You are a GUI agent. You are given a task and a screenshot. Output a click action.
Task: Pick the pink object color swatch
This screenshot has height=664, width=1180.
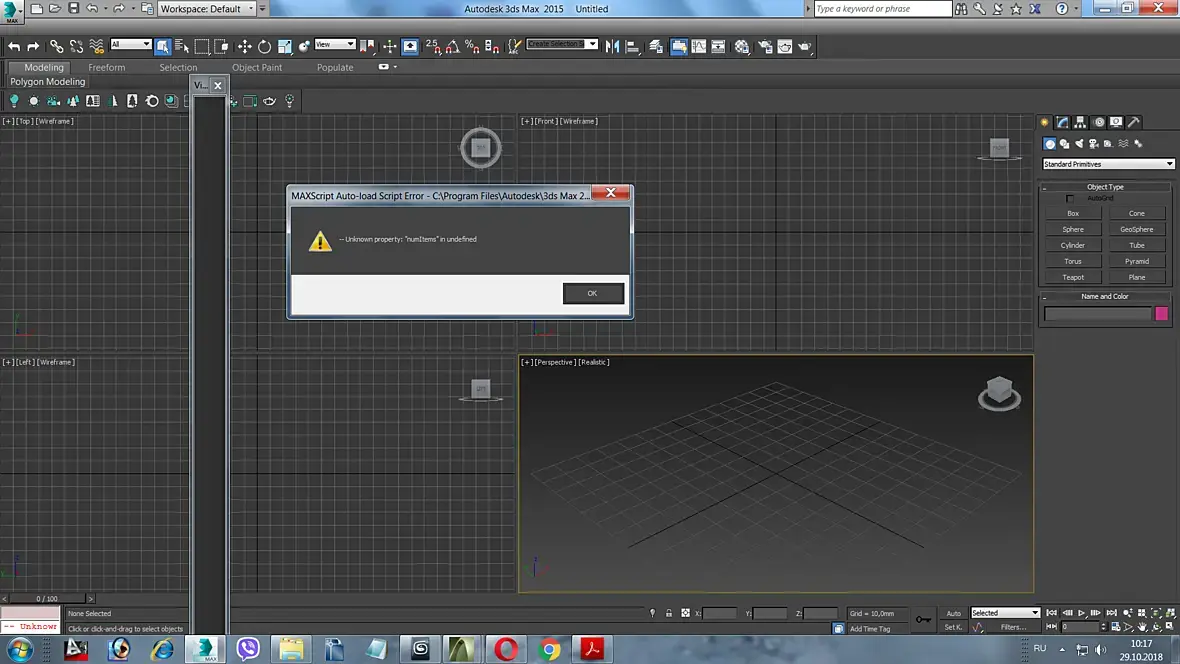1161,314
